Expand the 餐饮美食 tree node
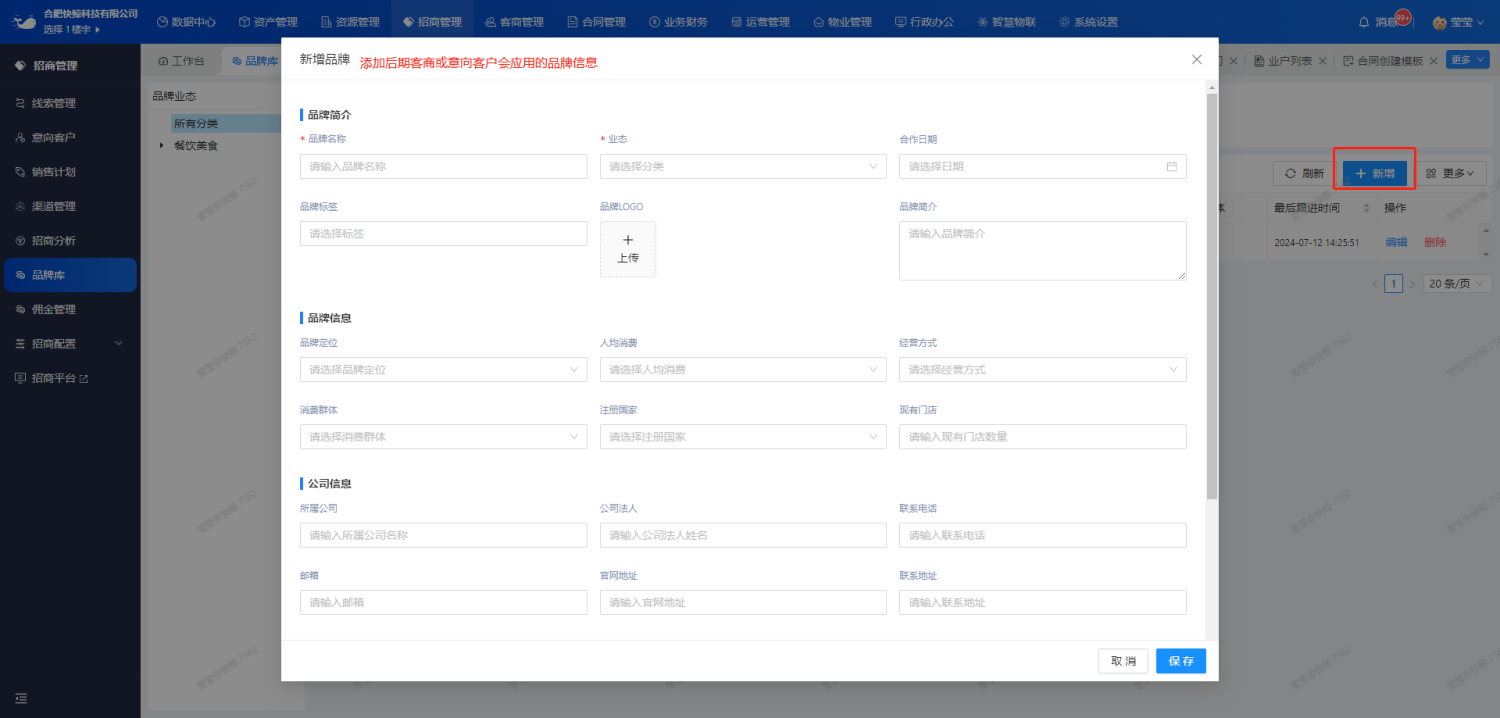Image resolution: width=1500 pixels, height=718 pixels. click(x=162, y=146)
